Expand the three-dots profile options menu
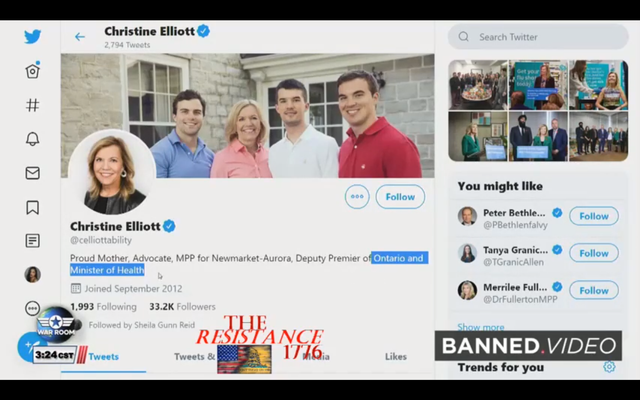Screen dimensions: 640x400 click(357, 197)
